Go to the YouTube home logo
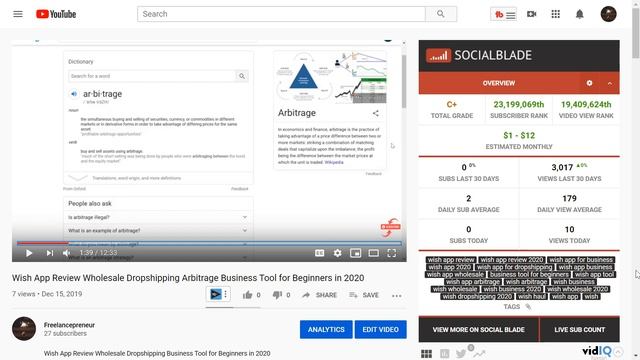Viewport: 640px width, 360px height. tap(56, 14)
